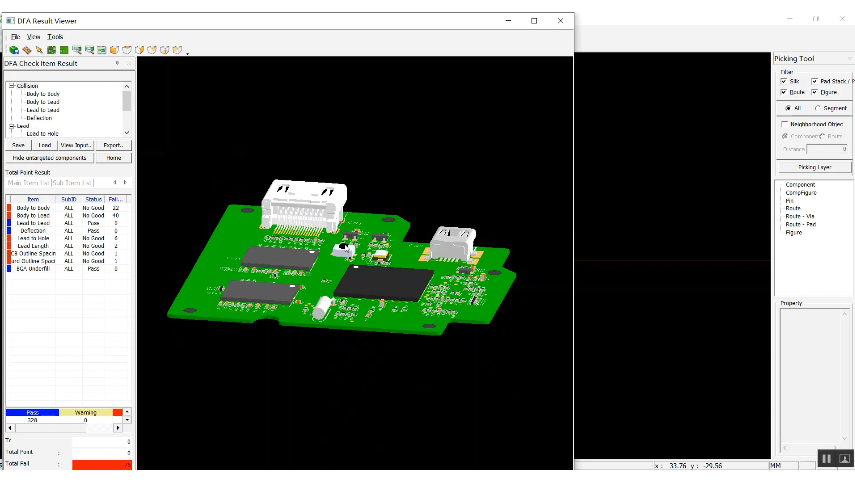
Task: Click the third 3D view cube icon
Action: 140,50
